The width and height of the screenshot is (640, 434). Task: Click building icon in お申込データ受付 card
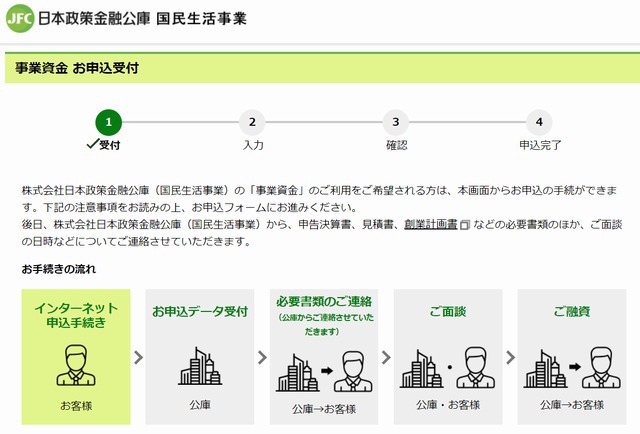200,366
